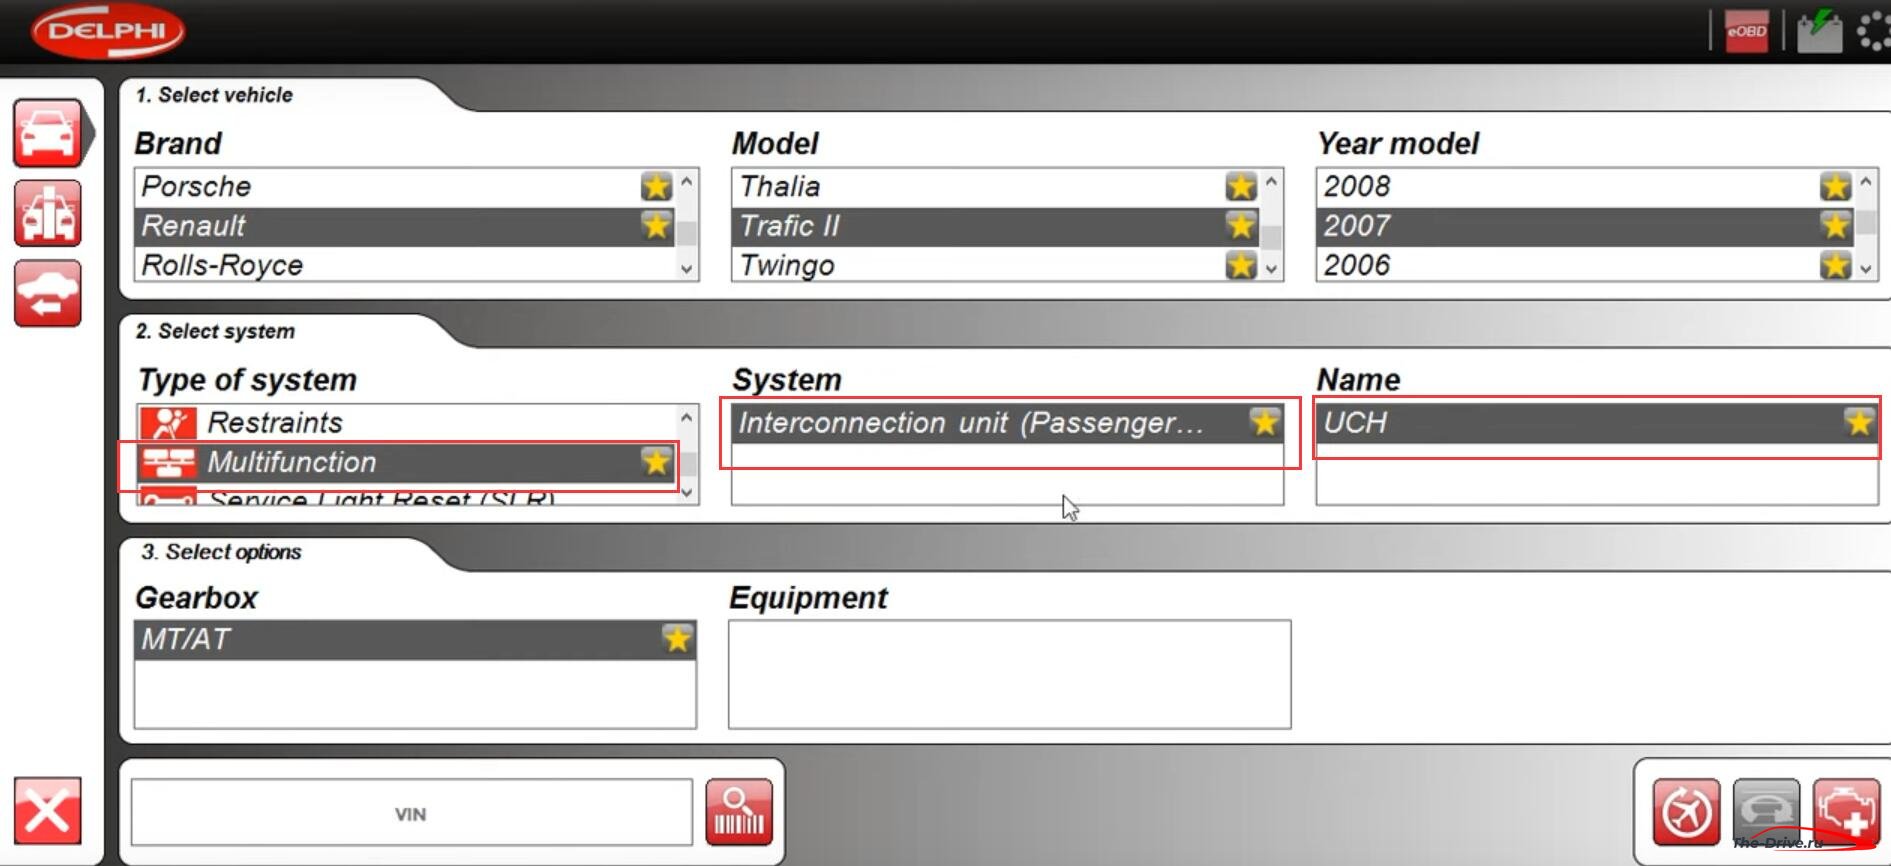
Task: Click the eOBD icon in top bar
Action: coord(1746,31)
